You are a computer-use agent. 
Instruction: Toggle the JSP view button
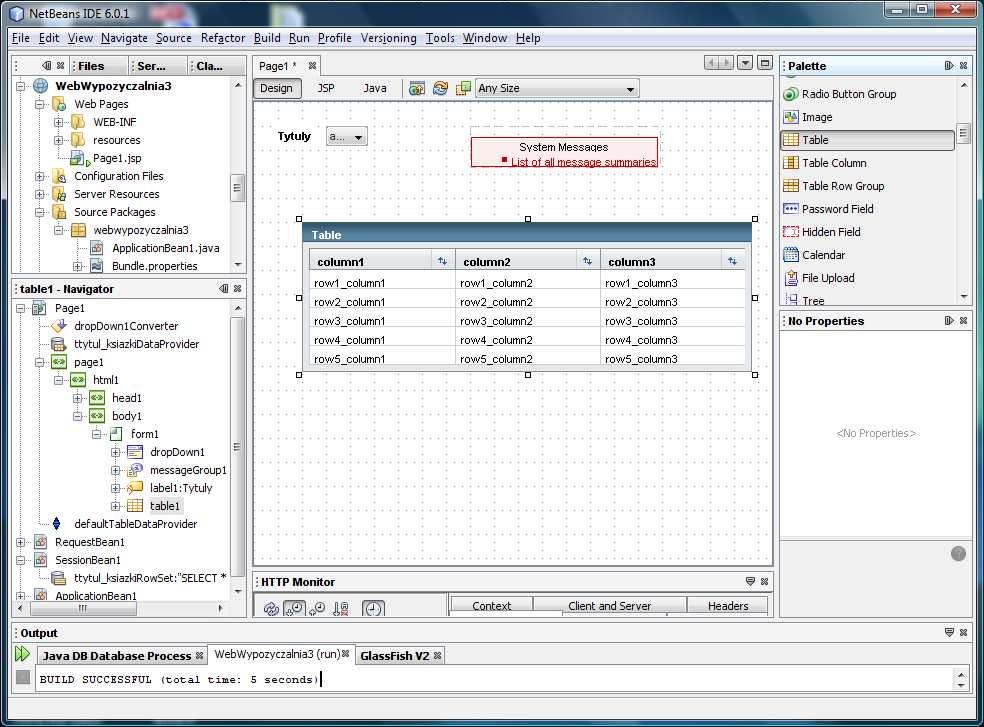[326, 89]
